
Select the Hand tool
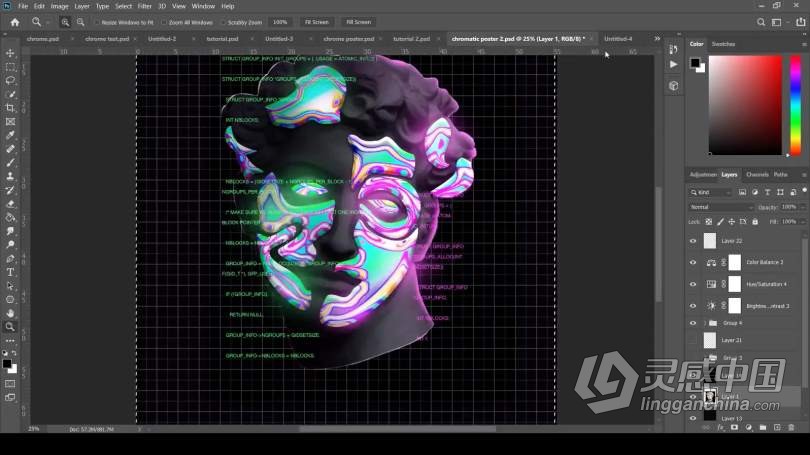coord(10,312)
